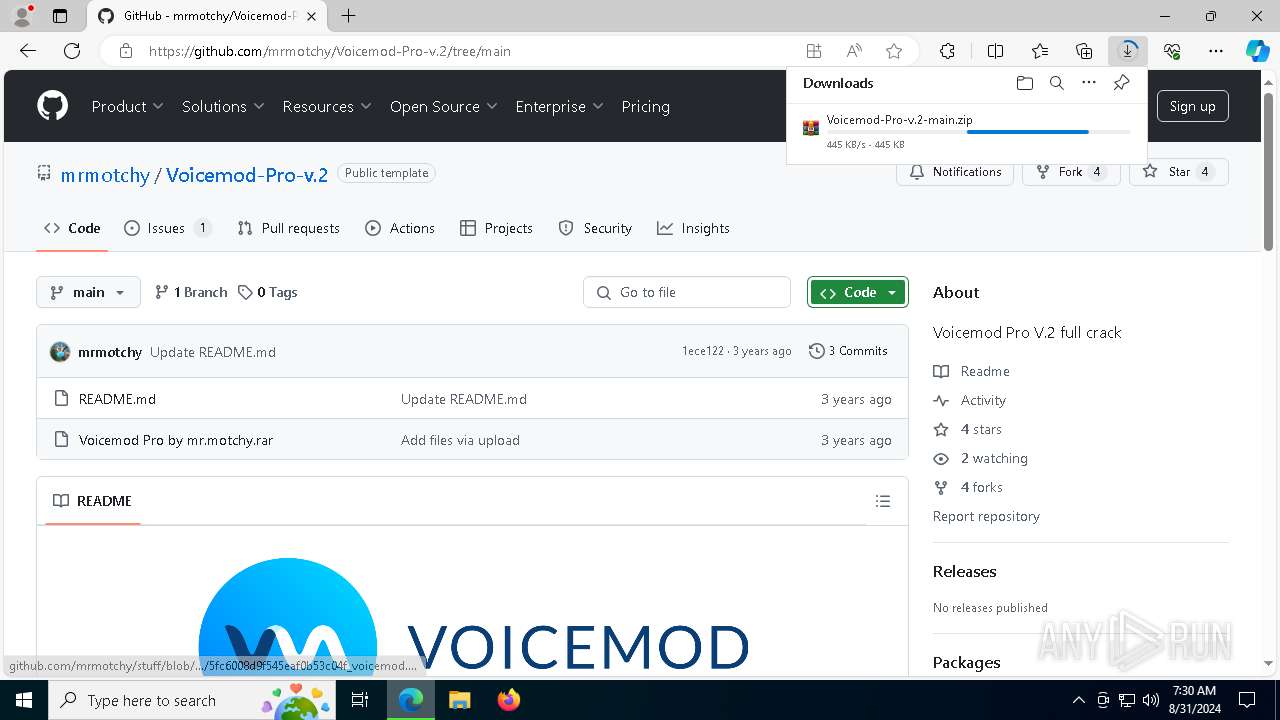The height and width of the screenshot is (720, 1280).
Task: Open Edge Settings and more menu
Action: pyautogui.click(x=1216, y=51)
